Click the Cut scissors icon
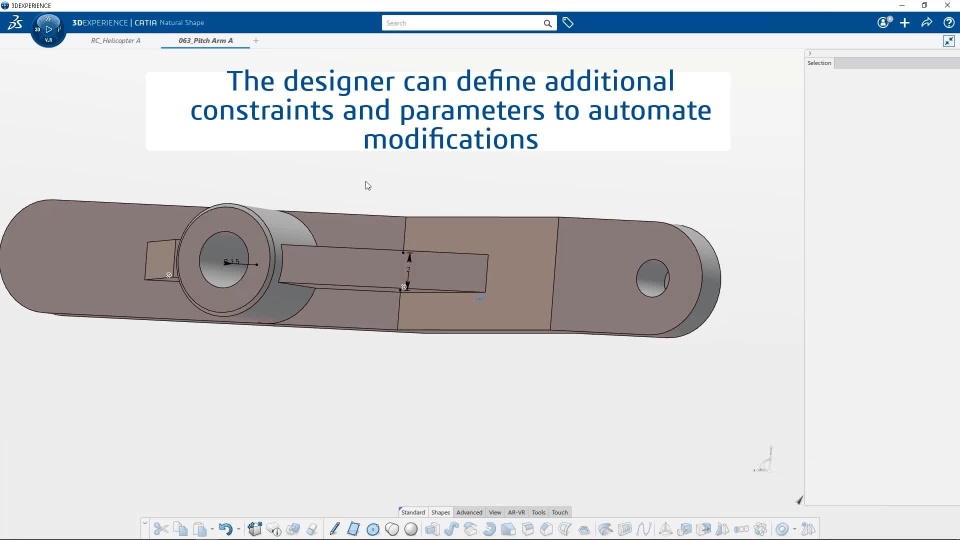 click(161, 529)
